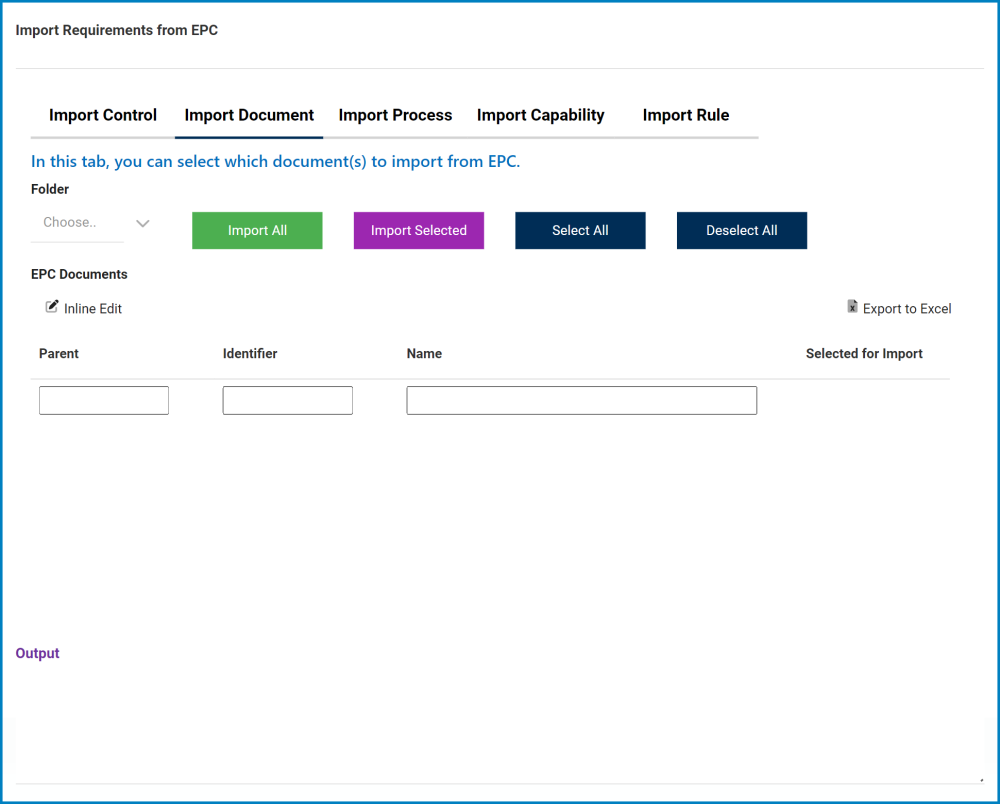The height and width of the screenshot is (804, 1000).
Task: Sort by the Parent column header
Action: point(58,353)
